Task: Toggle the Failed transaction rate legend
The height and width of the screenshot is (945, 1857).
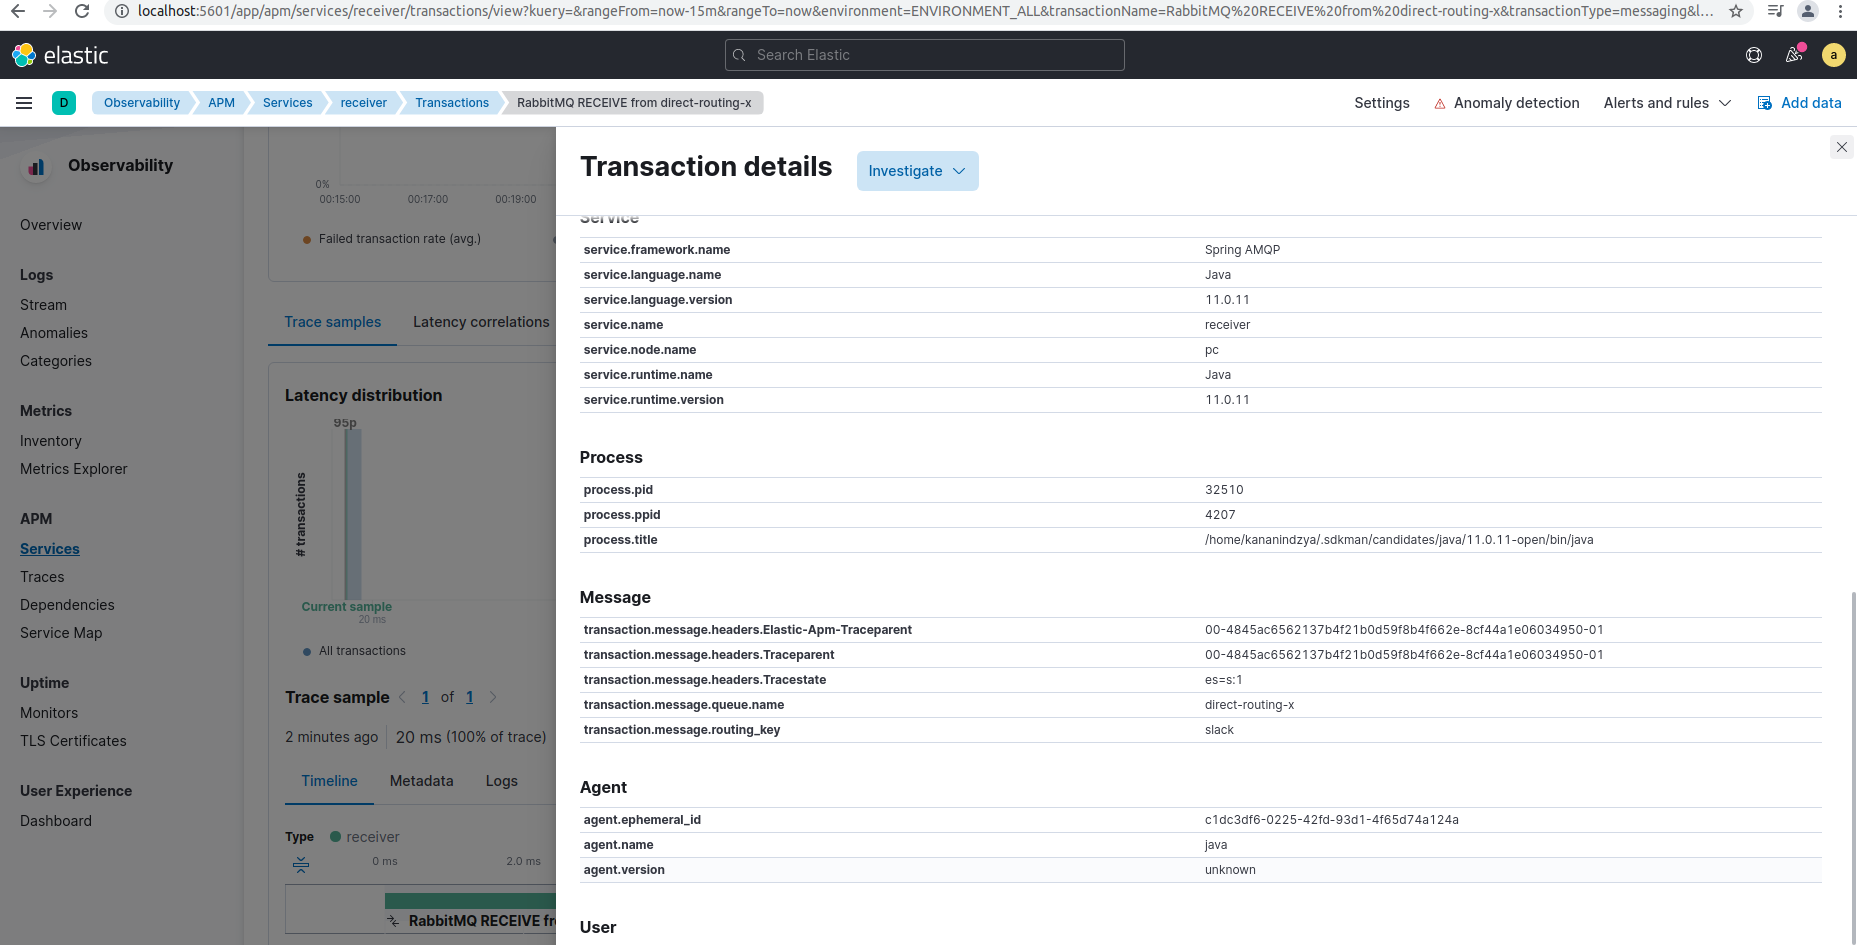Action: tap(392, 239)
